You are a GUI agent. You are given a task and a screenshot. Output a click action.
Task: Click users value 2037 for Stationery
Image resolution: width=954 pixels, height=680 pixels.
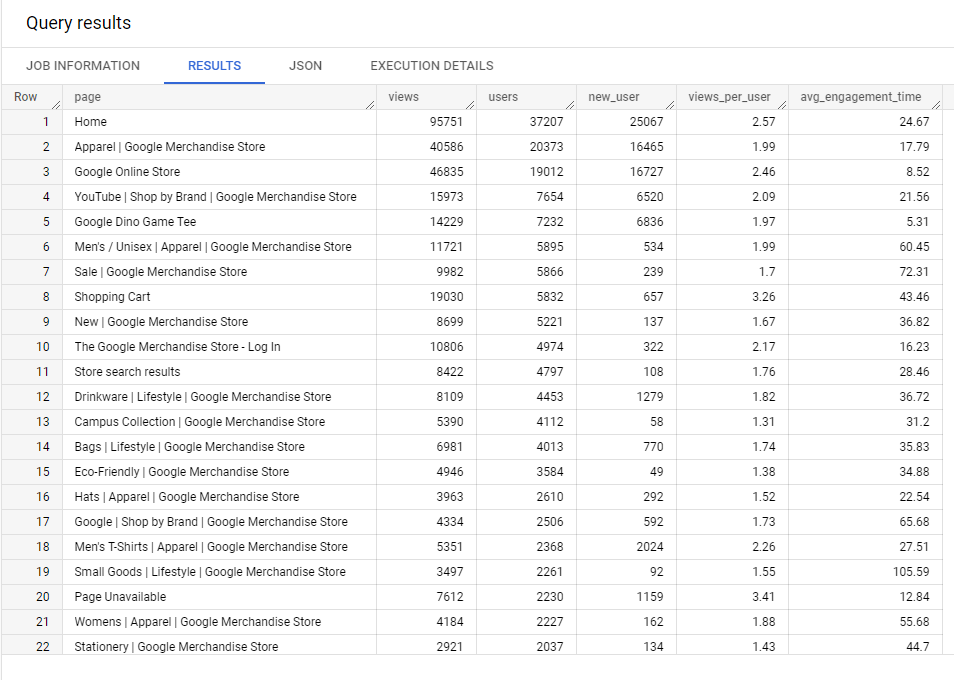[549, 647]
